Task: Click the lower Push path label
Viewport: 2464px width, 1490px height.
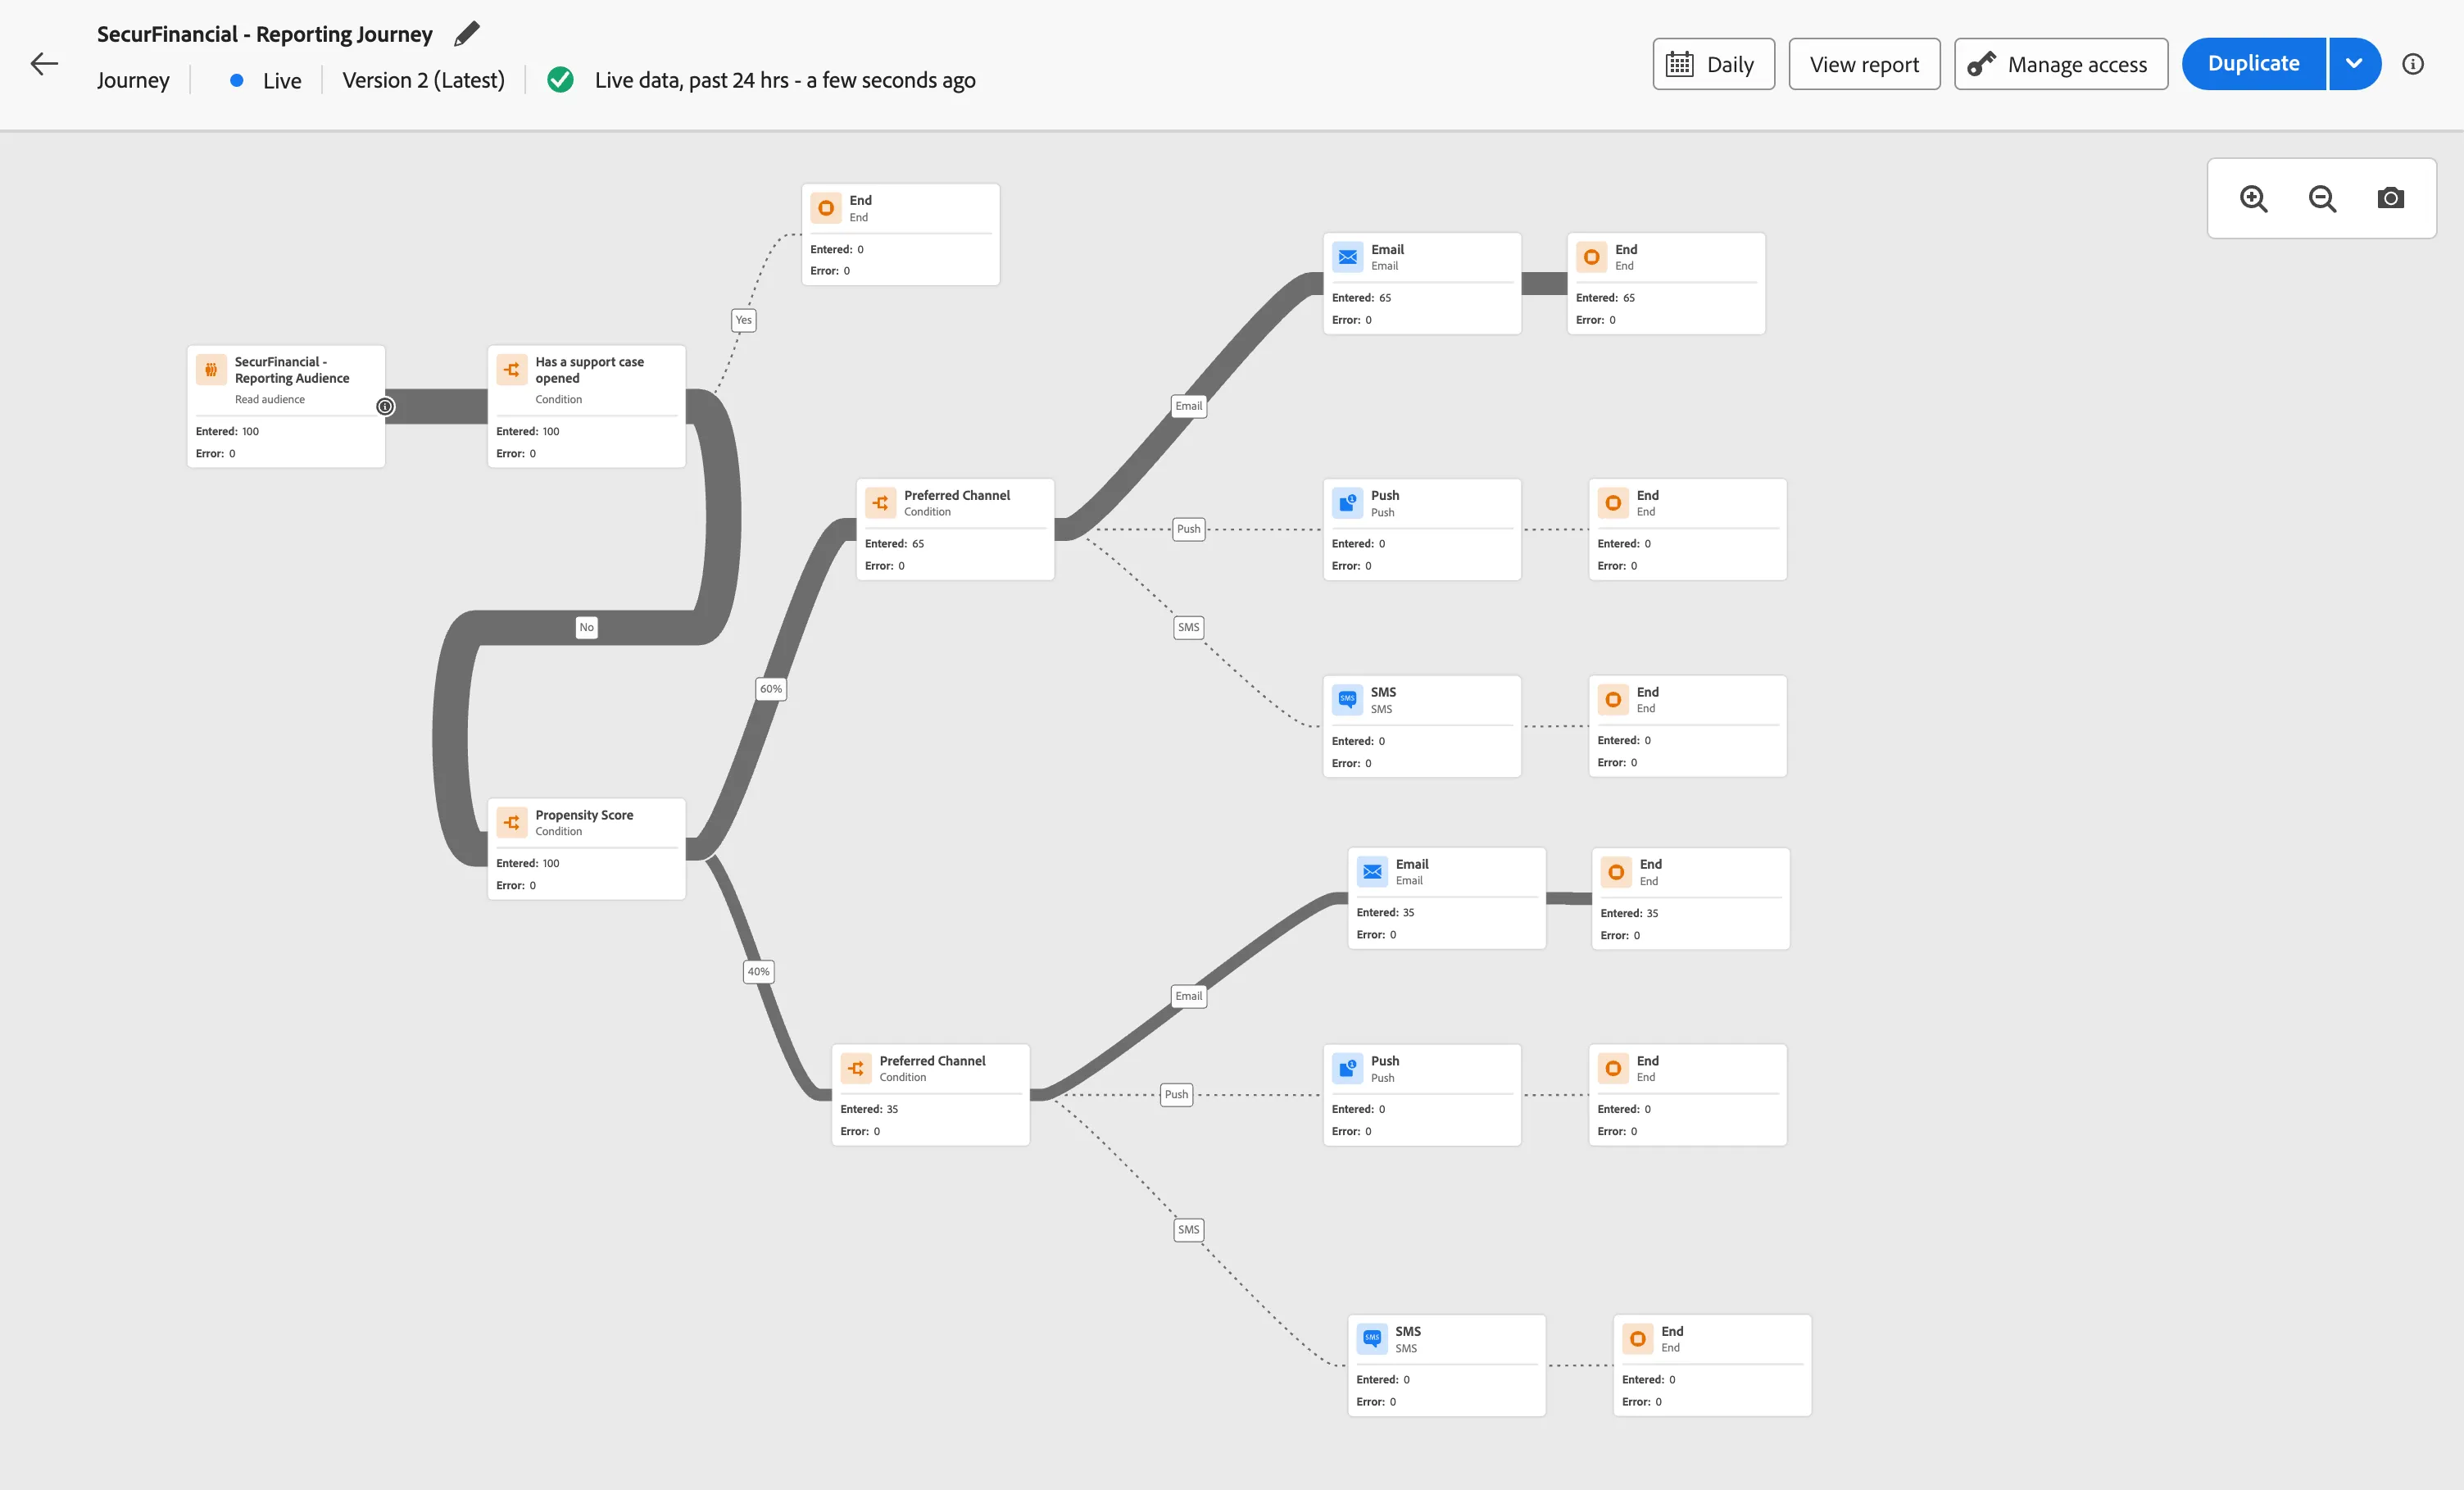Action: (x=1177, y=1094)
